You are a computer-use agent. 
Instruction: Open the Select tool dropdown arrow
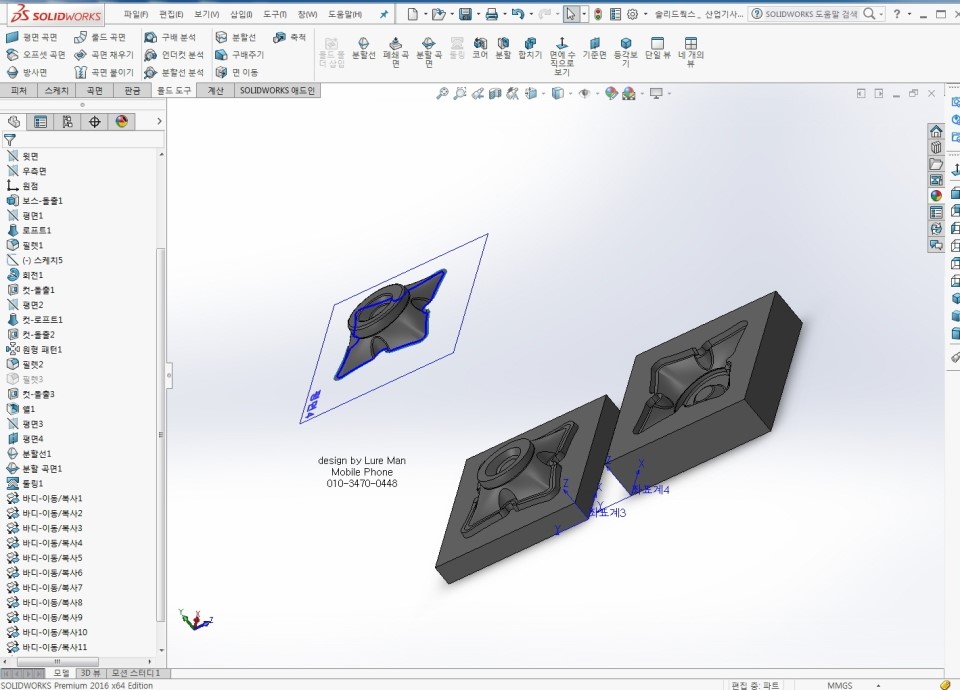(584, 13)
